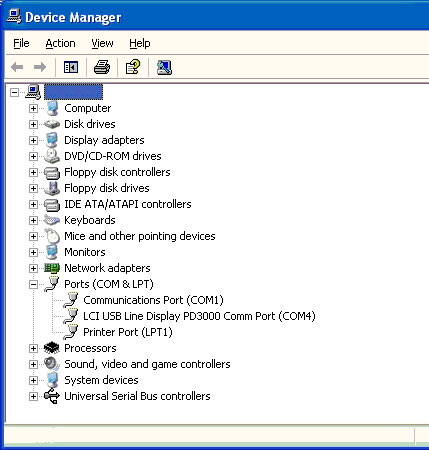Select the Printer Port (LPT1) entry
Image resolution: width=429 pixels, height=450 pixels.
(128, 332)
